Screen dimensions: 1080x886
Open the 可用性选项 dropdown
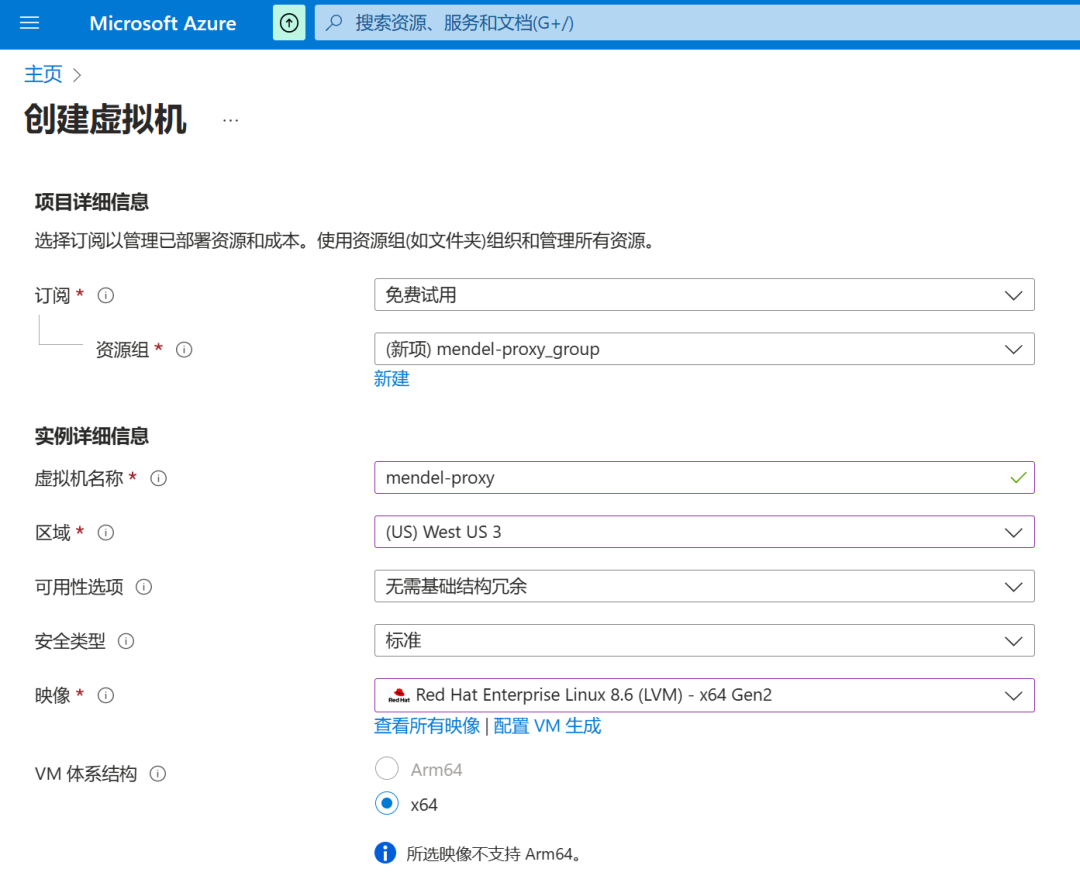[704, 586]
